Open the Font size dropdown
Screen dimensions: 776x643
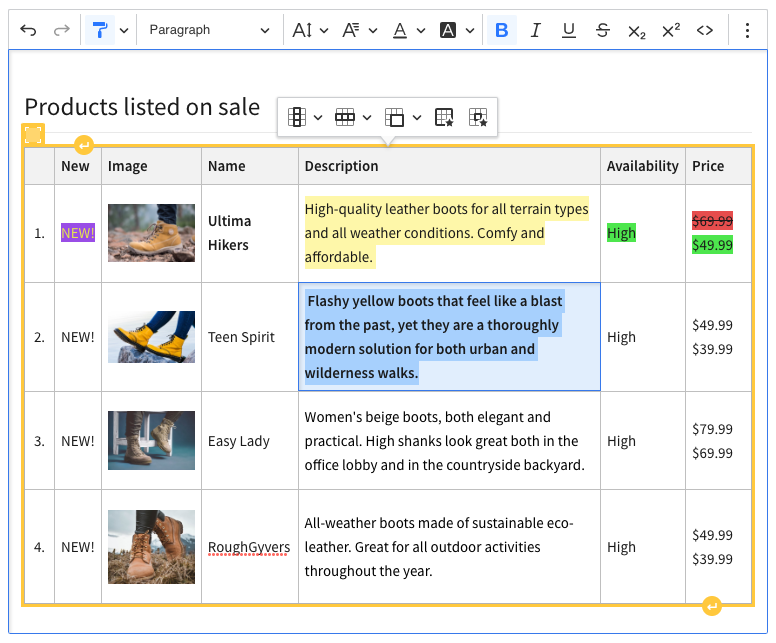[310, 30]
